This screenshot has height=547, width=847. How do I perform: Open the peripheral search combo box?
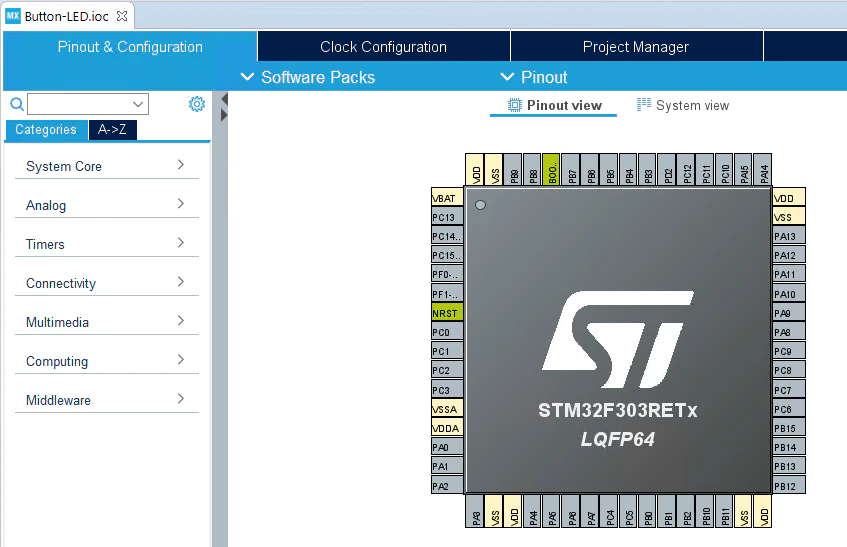pos(88,104)
